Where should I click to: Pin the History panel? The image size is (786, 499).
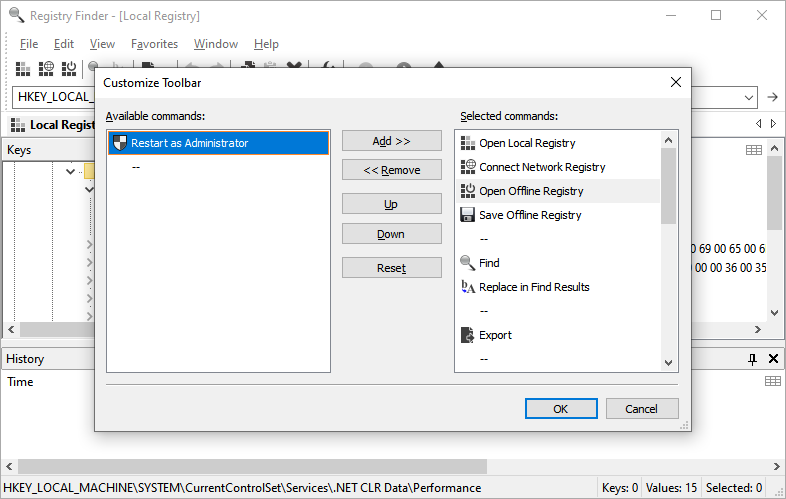pos(752,359)
